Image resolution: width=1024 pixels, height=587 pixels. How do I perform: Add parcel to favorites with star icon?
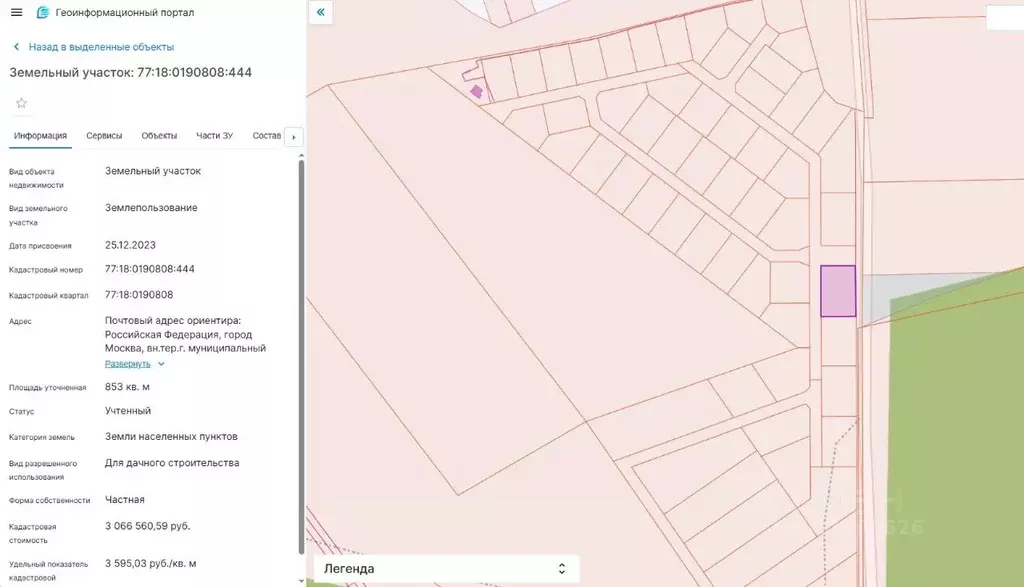click(22, 103)
